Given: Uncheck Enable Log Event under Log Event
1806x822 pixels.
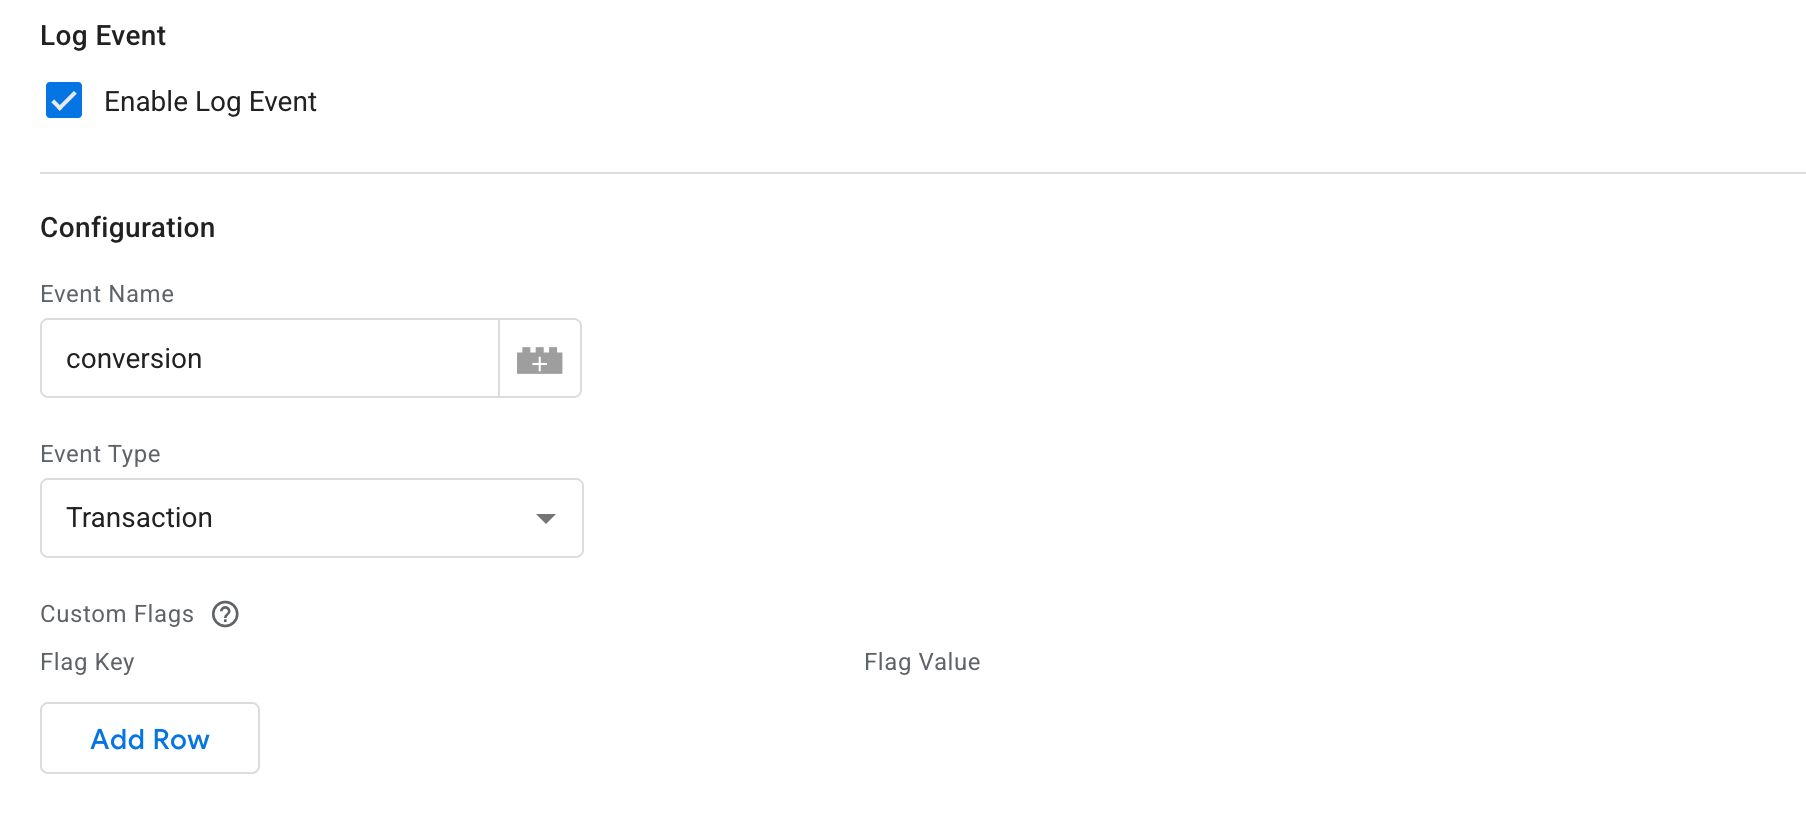Looking at the screenshot, I should [x=63, y=100].
